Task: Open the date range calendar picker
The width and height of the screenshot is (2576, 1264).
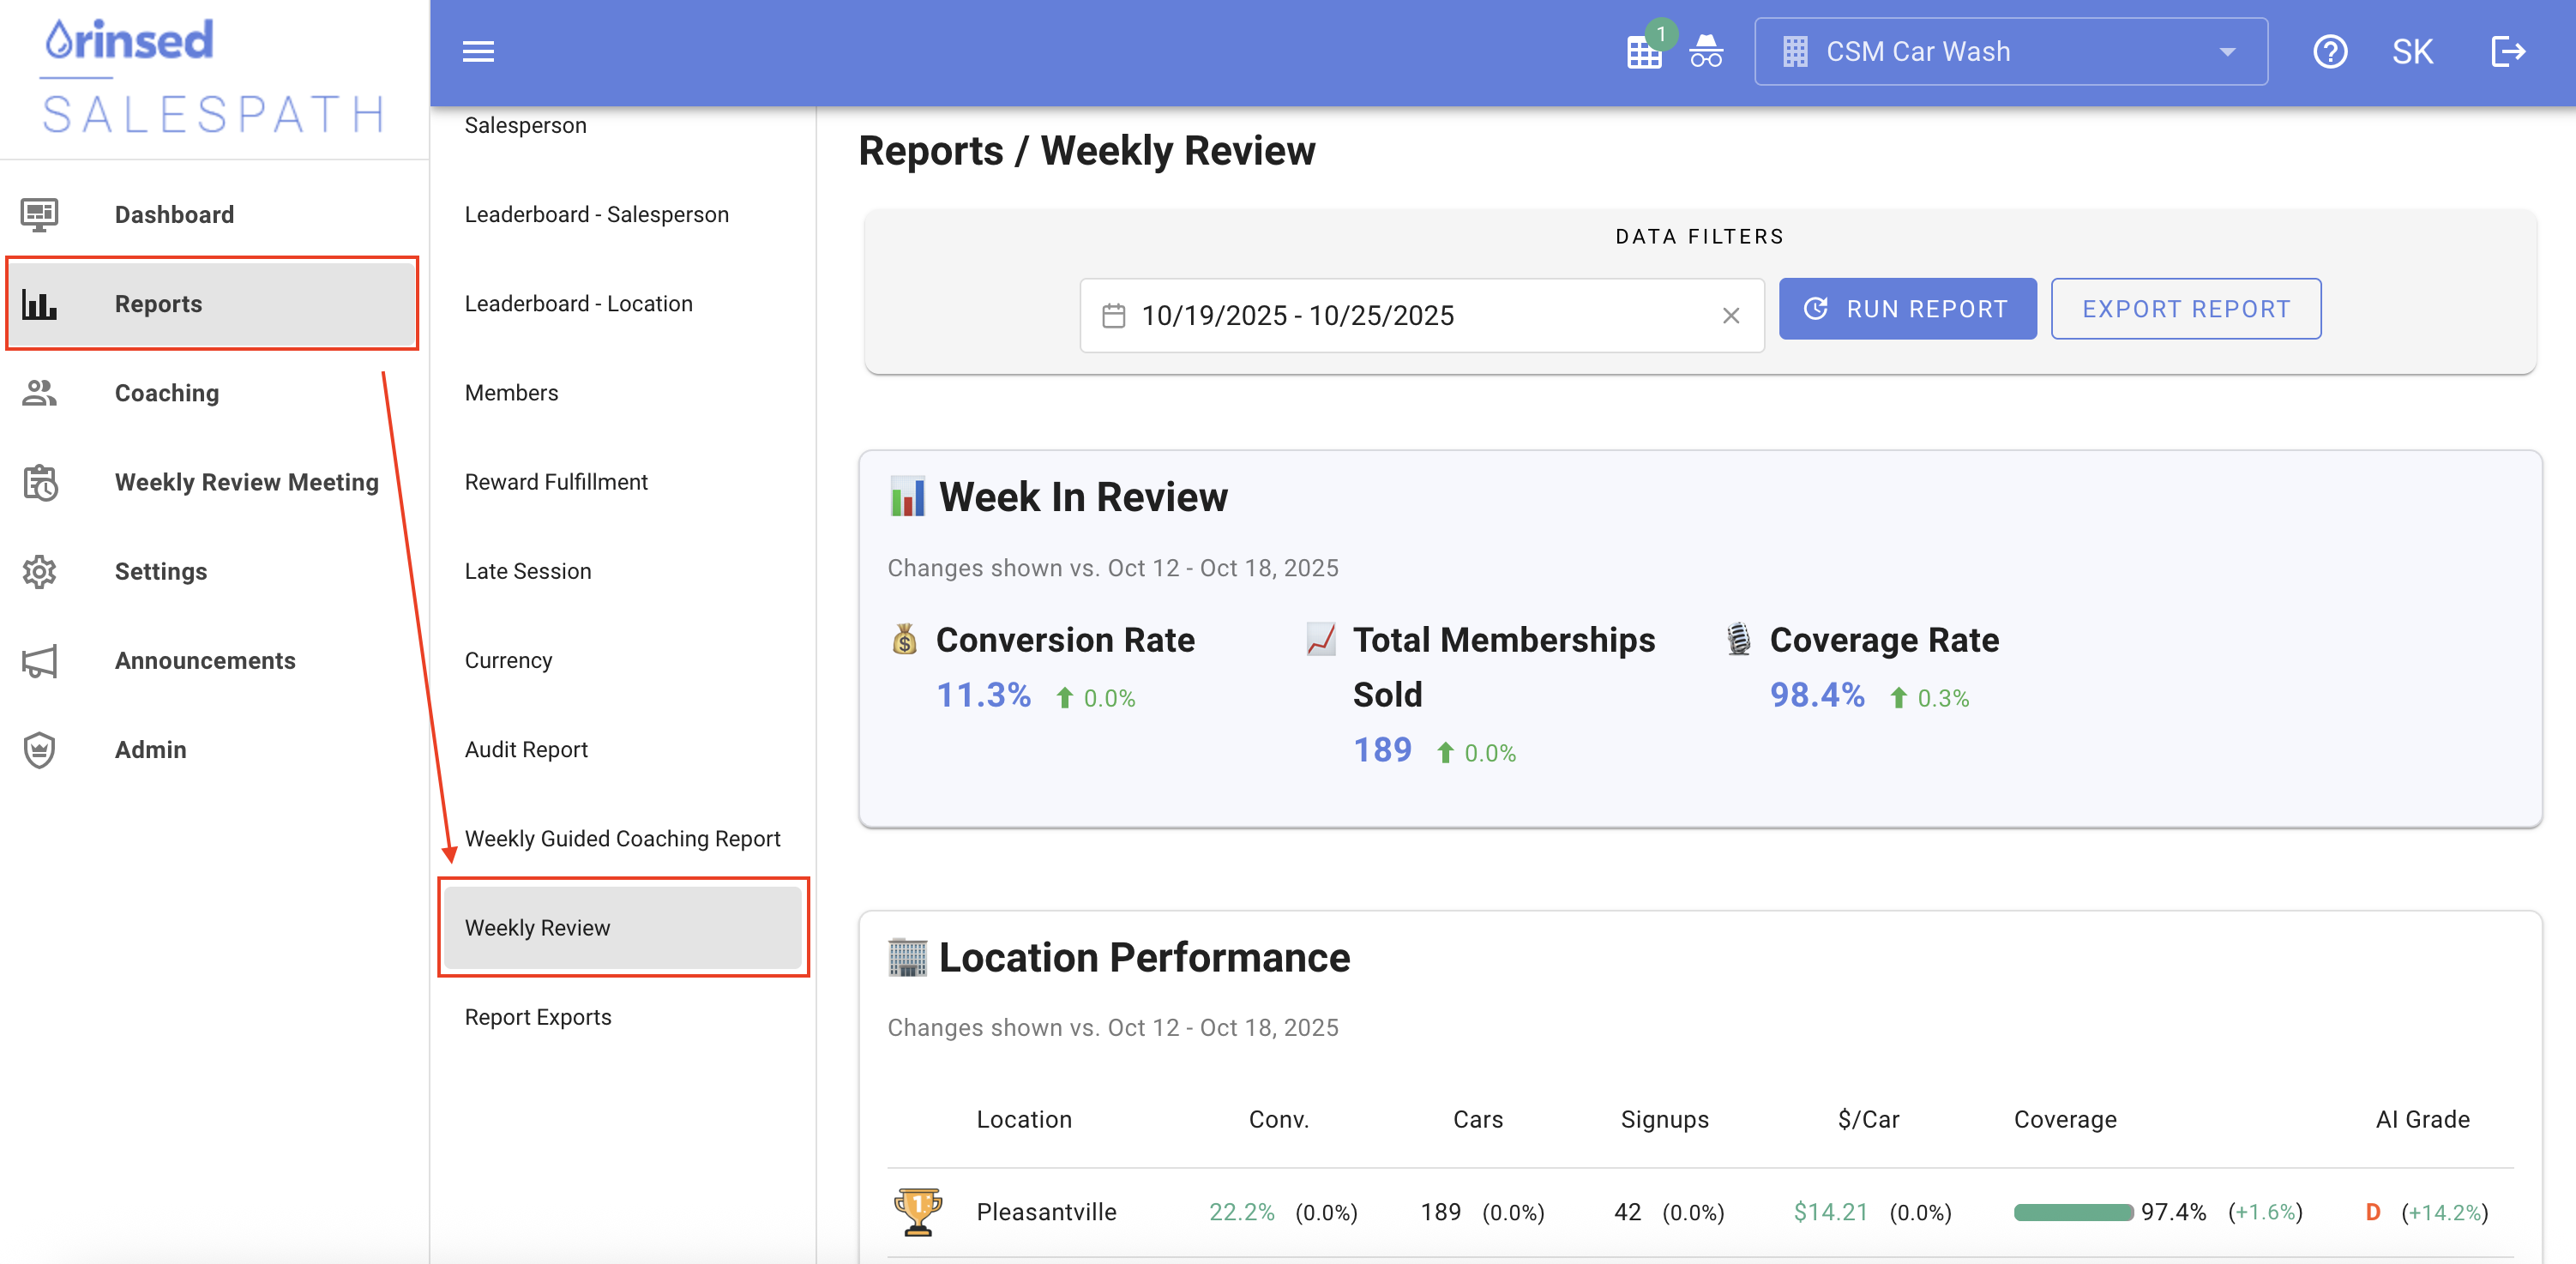Action: [x=1113, y=315]
